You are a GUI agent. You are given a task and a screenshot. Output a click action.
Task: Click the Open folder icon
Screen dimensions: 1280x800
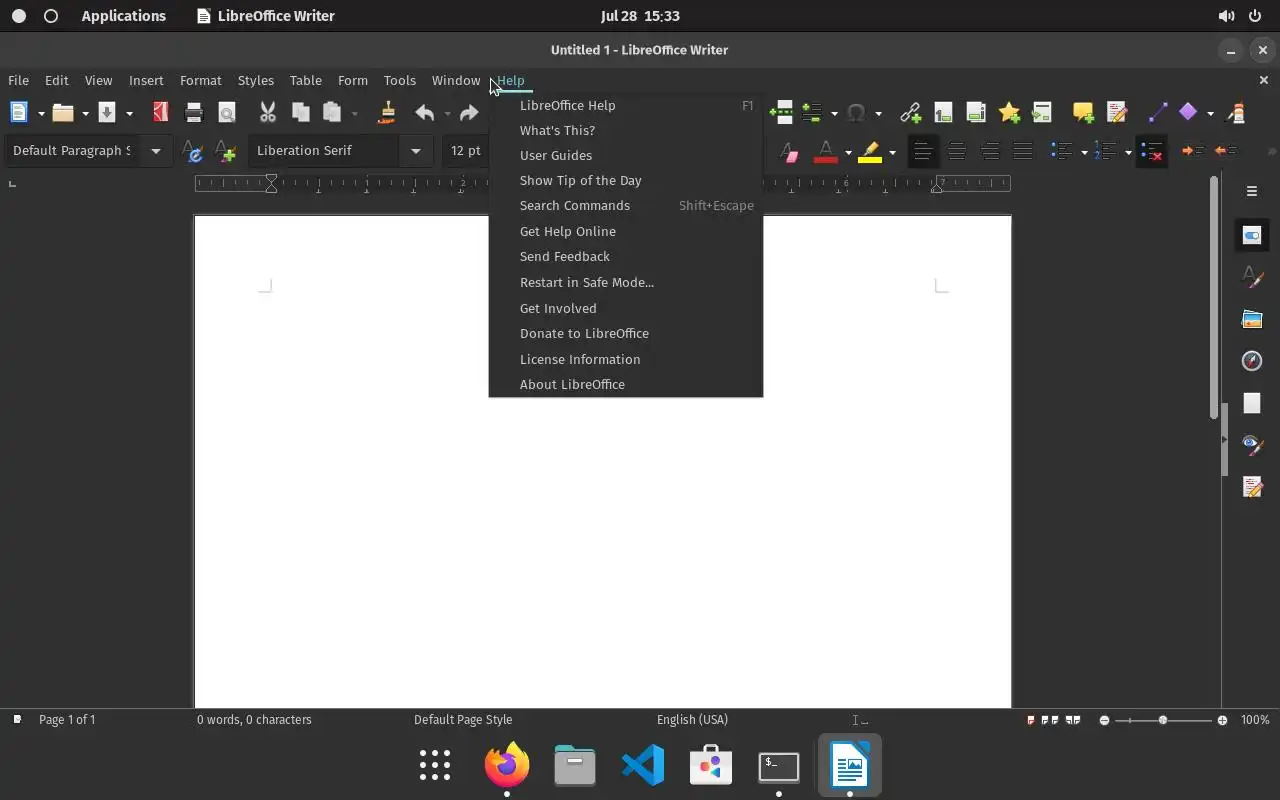click(63, 113)
